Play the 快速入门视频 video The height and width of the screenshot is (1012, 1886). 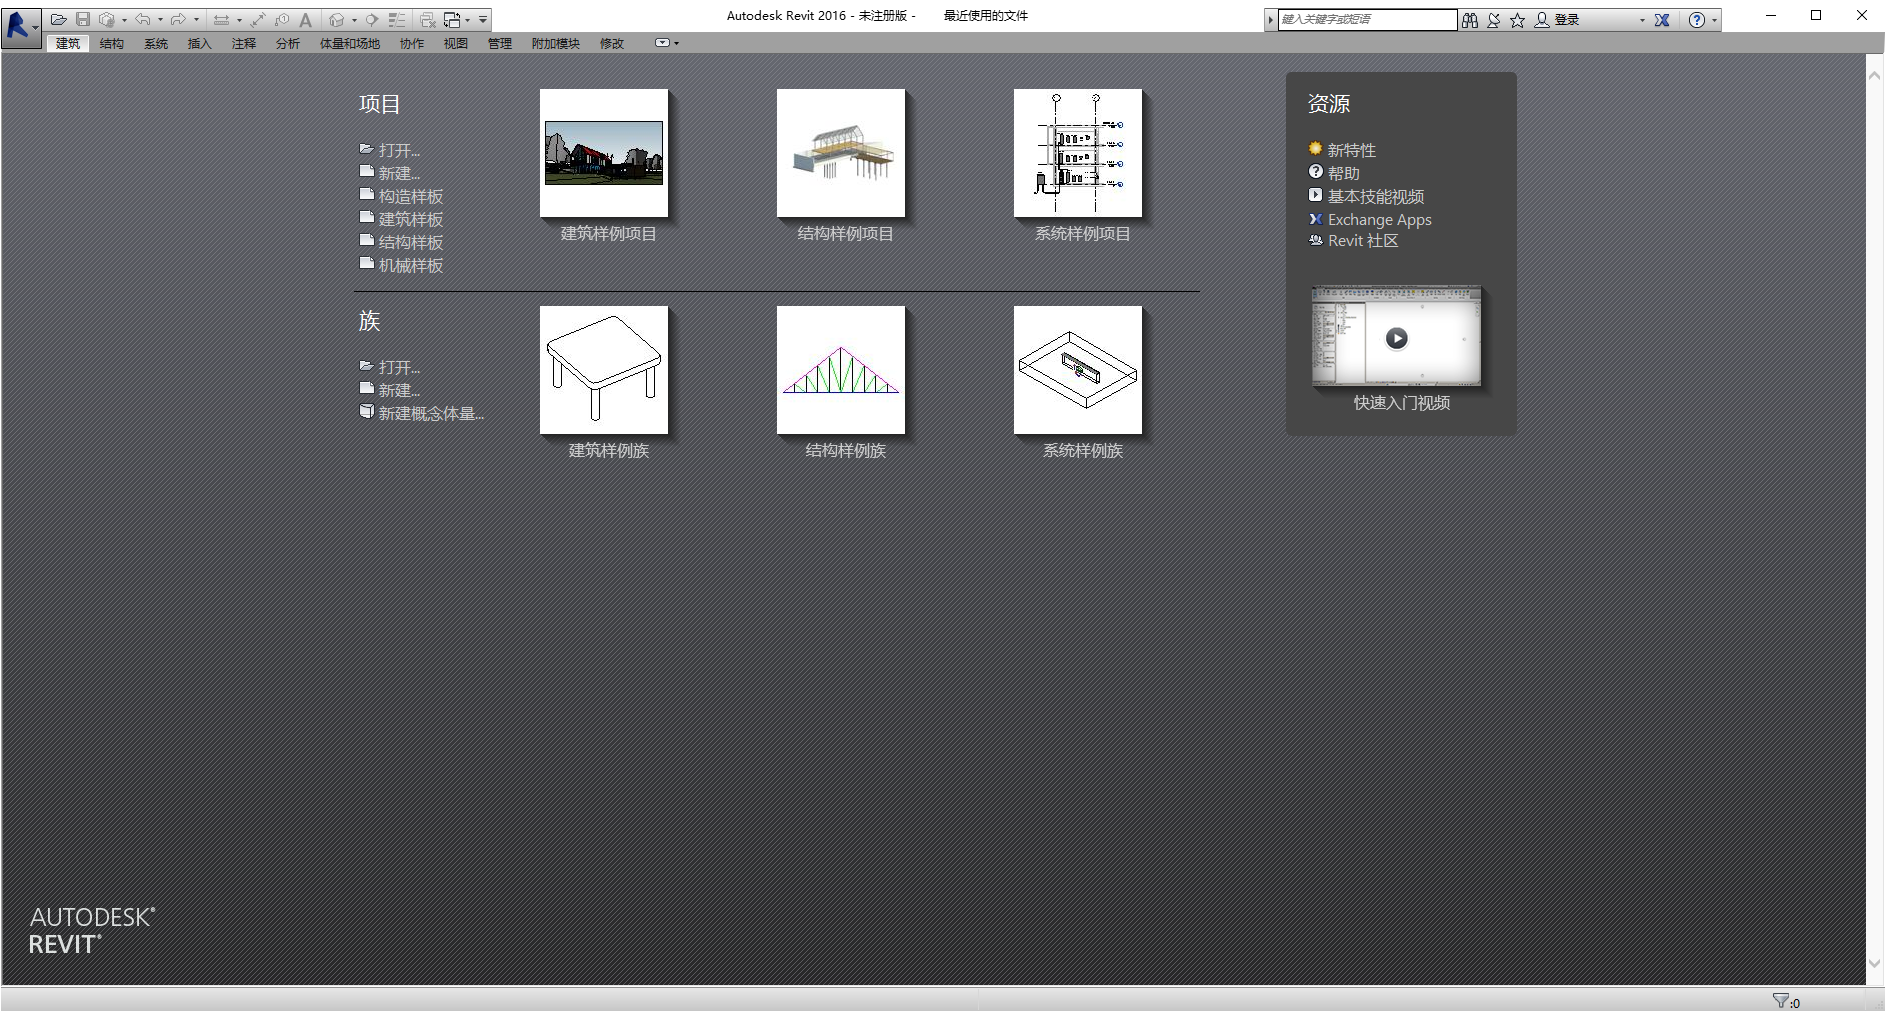(1396, 338)
